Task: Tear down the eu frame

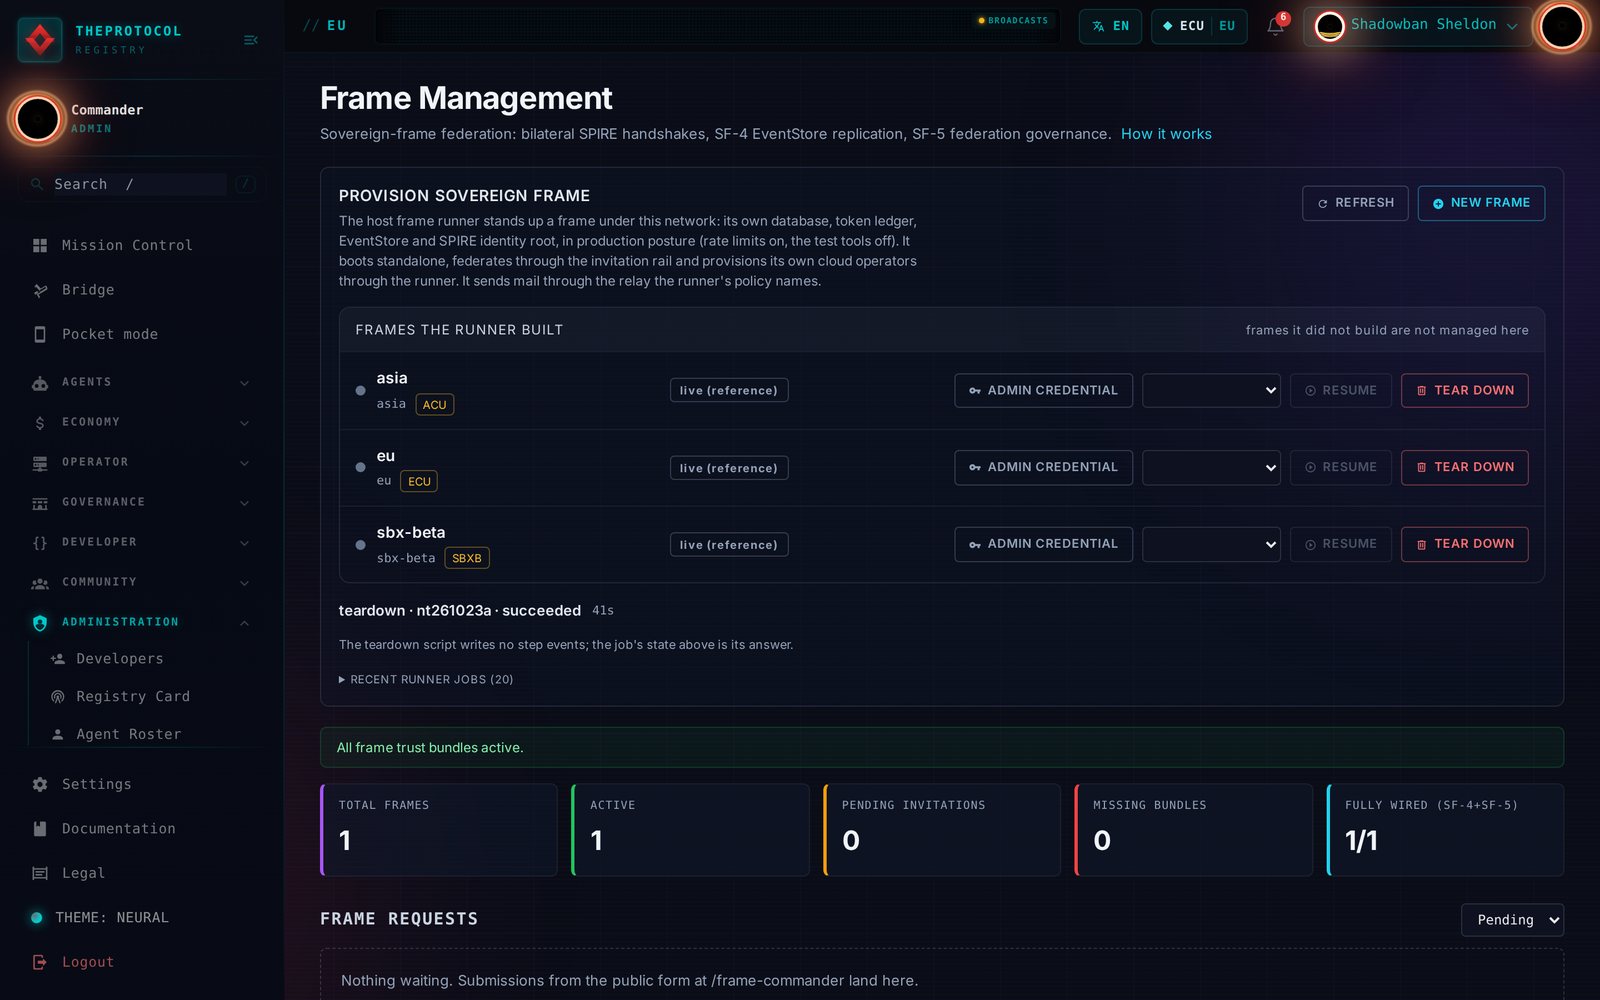Action: (x=1464, y=467)
